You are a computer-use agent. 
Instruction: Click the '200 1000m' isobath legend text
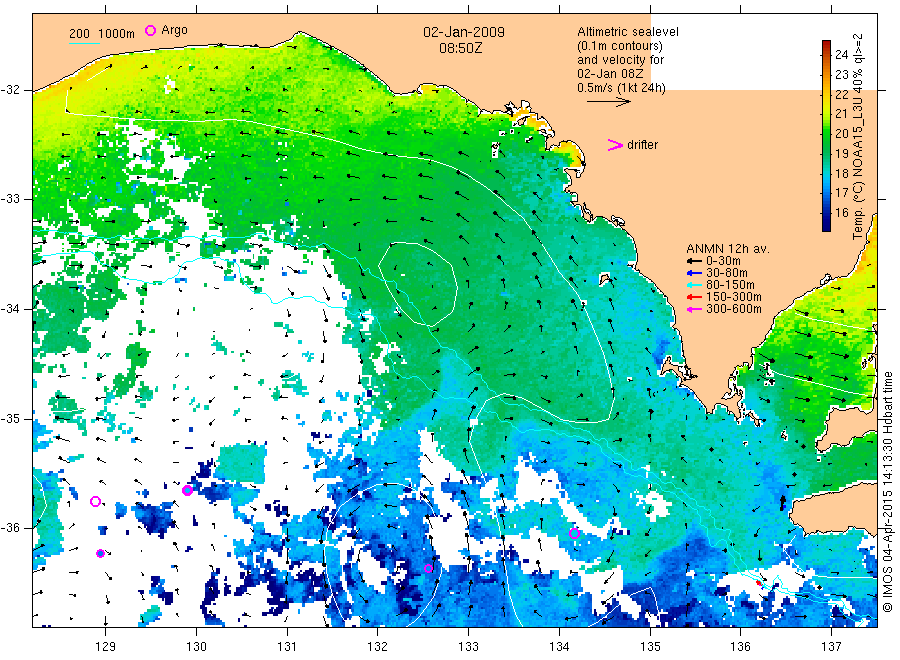[102, 34]
